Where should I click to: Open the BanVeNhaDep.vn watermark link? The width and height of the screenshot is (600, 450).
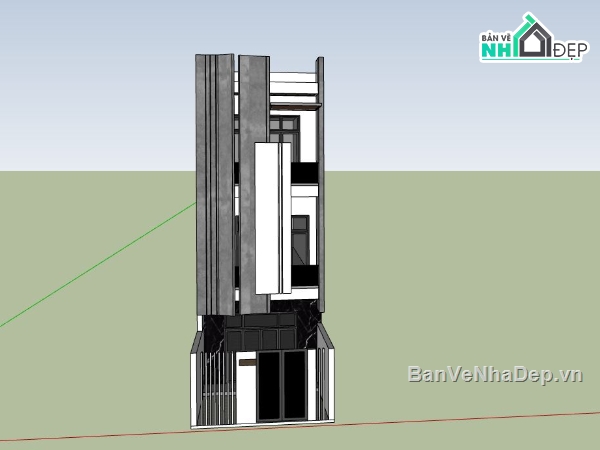(x=494, y=374)
